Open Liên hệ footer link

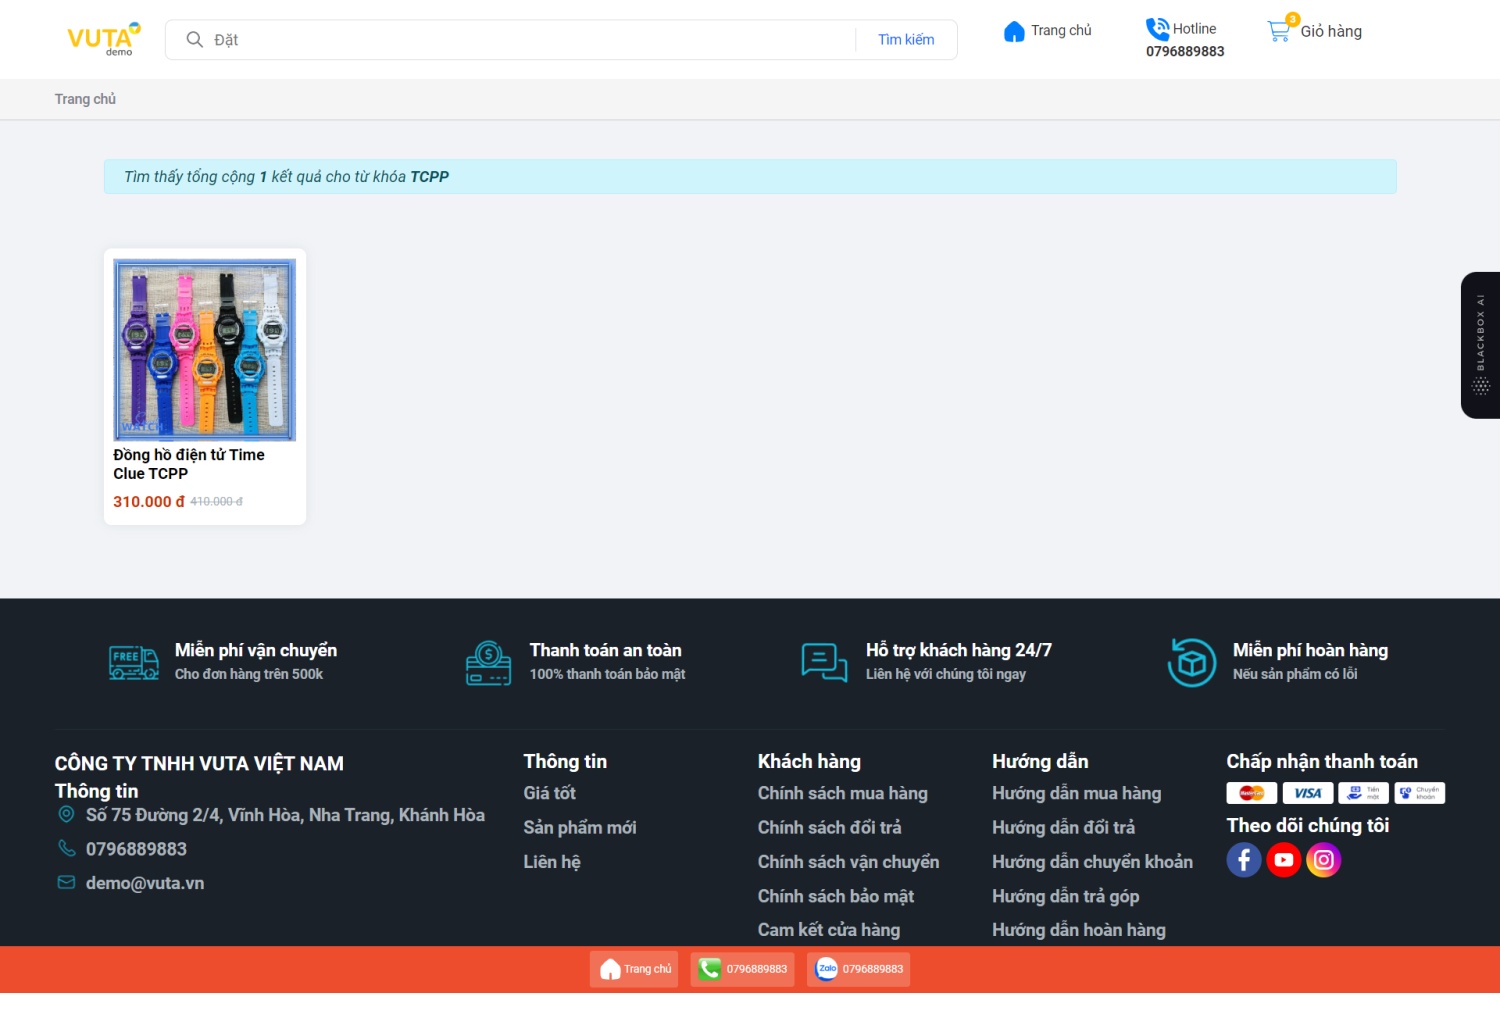(x=552, y=861)
